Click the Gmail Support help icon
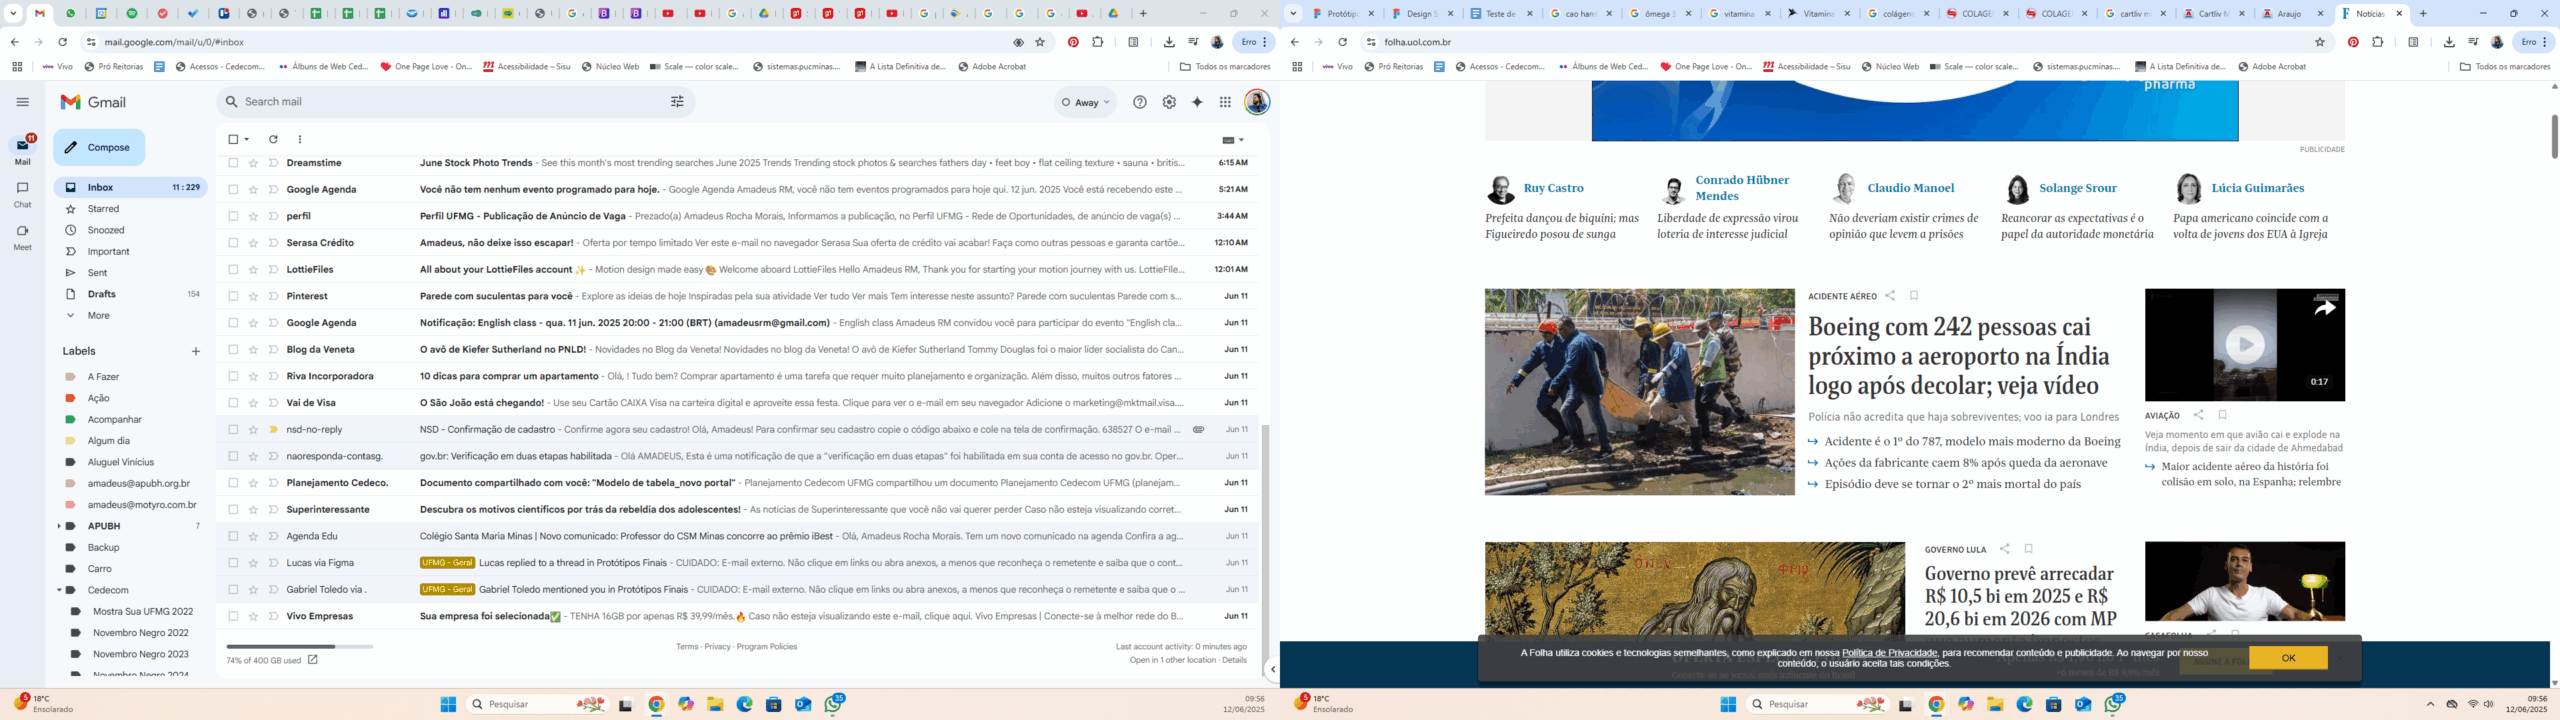Viewport: 2560px width, 720px height. [x=1139, y=102]
